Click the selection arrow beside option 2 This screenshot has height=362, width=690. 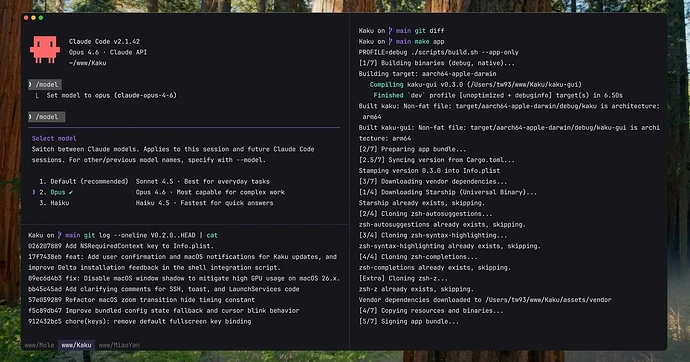coord(34,192)
